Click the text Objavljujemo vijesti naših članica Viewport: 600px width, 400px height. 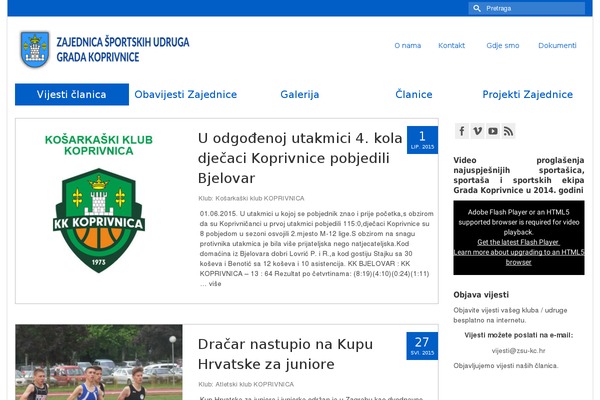(506, 366)
